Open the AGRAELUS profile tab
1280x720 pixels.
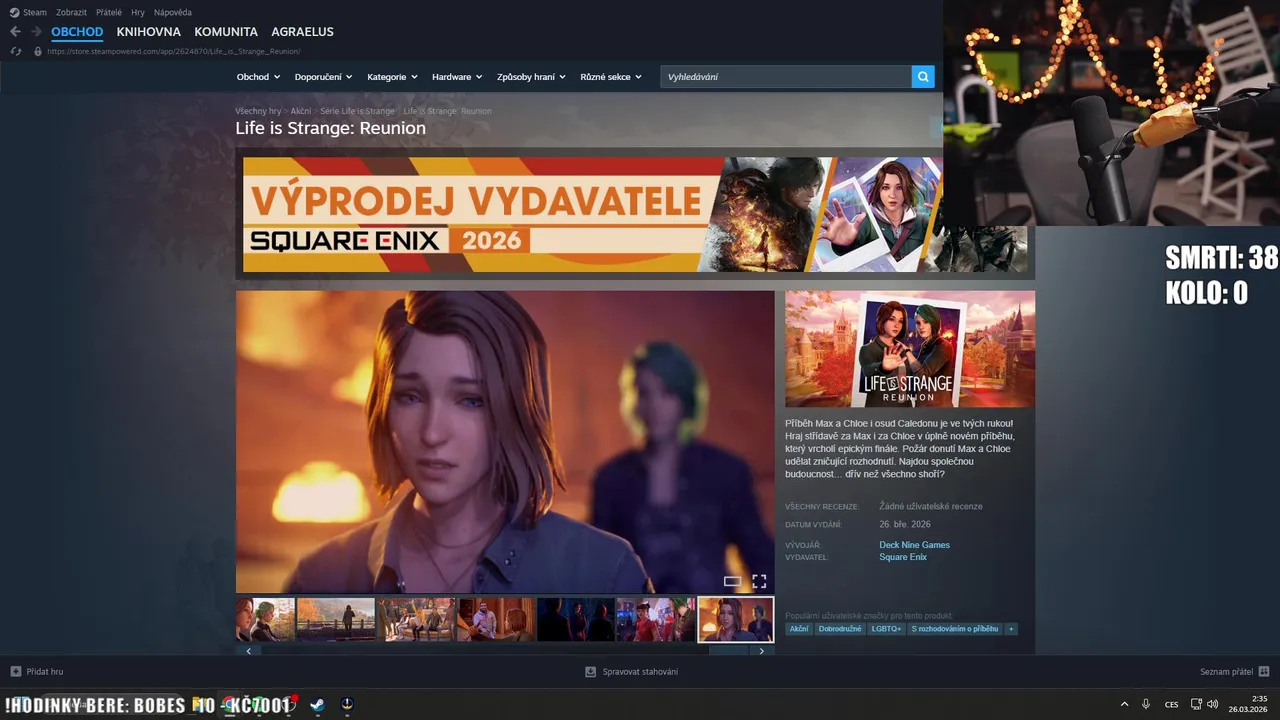coord(302,32)
